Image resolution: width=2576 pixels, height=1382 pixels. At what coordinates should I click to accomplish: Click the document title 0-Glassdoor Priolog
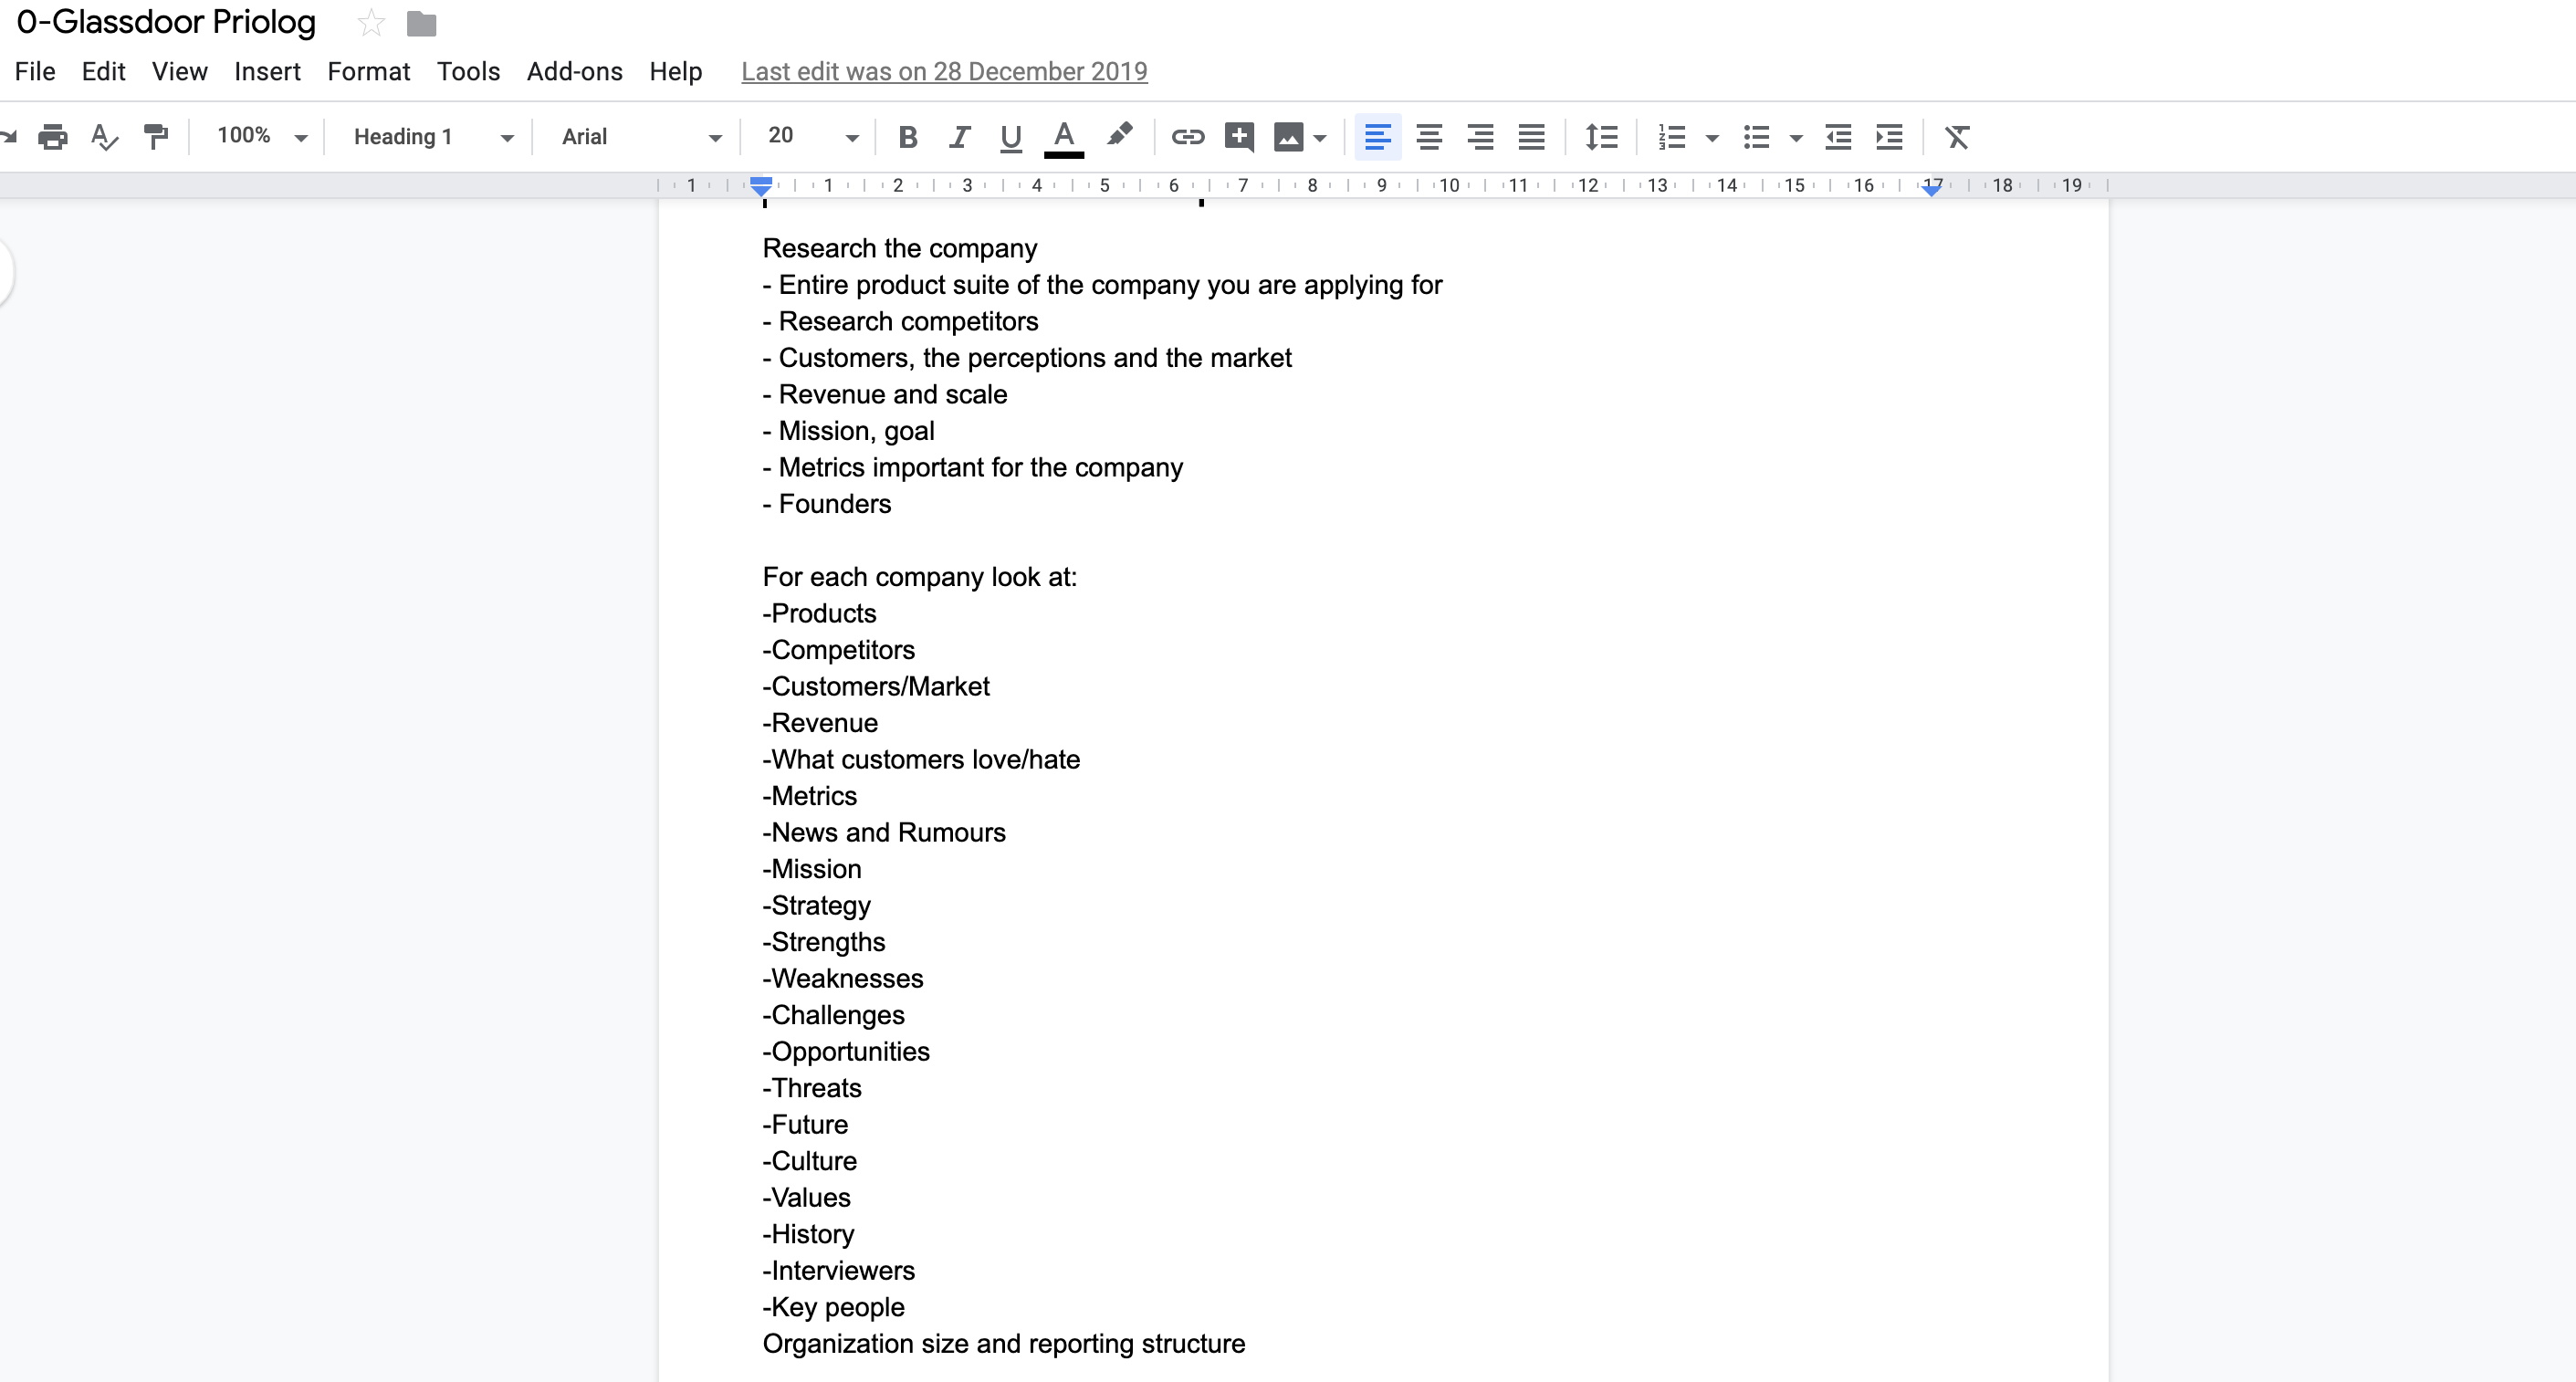tap(166, 22)
